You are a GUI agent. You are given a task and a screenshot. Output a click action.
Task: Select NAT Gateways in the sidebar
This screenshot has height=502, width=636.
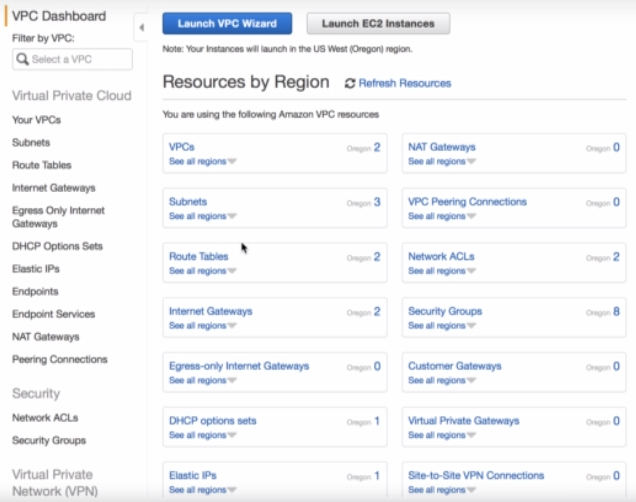[x=46, y=337]
